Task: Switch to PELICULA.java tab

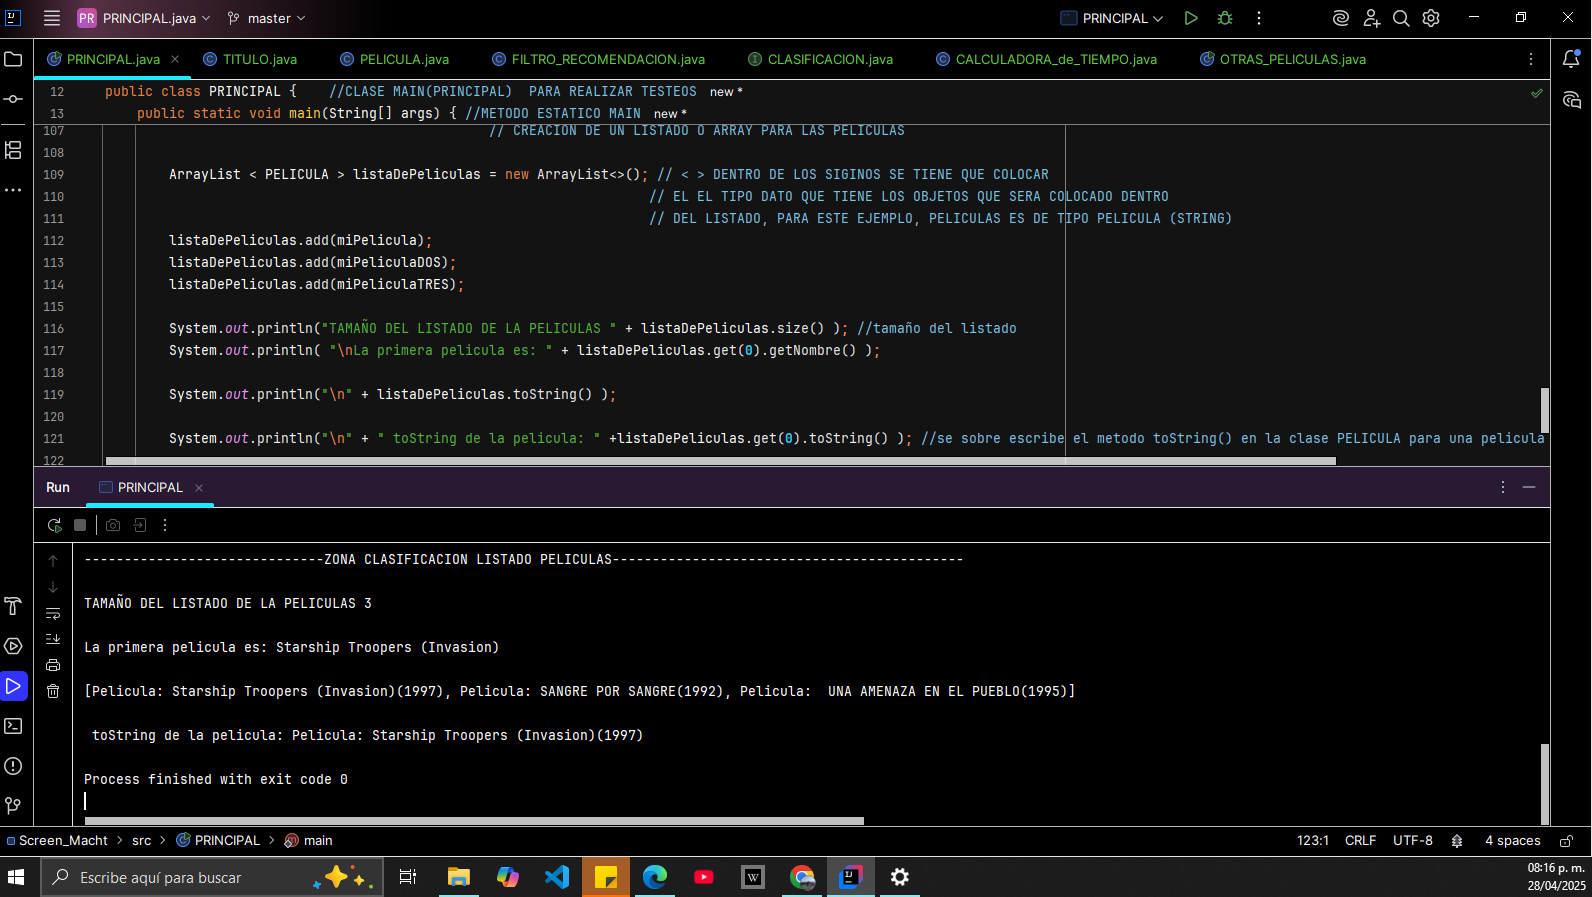Action: [x=394, y=59]
